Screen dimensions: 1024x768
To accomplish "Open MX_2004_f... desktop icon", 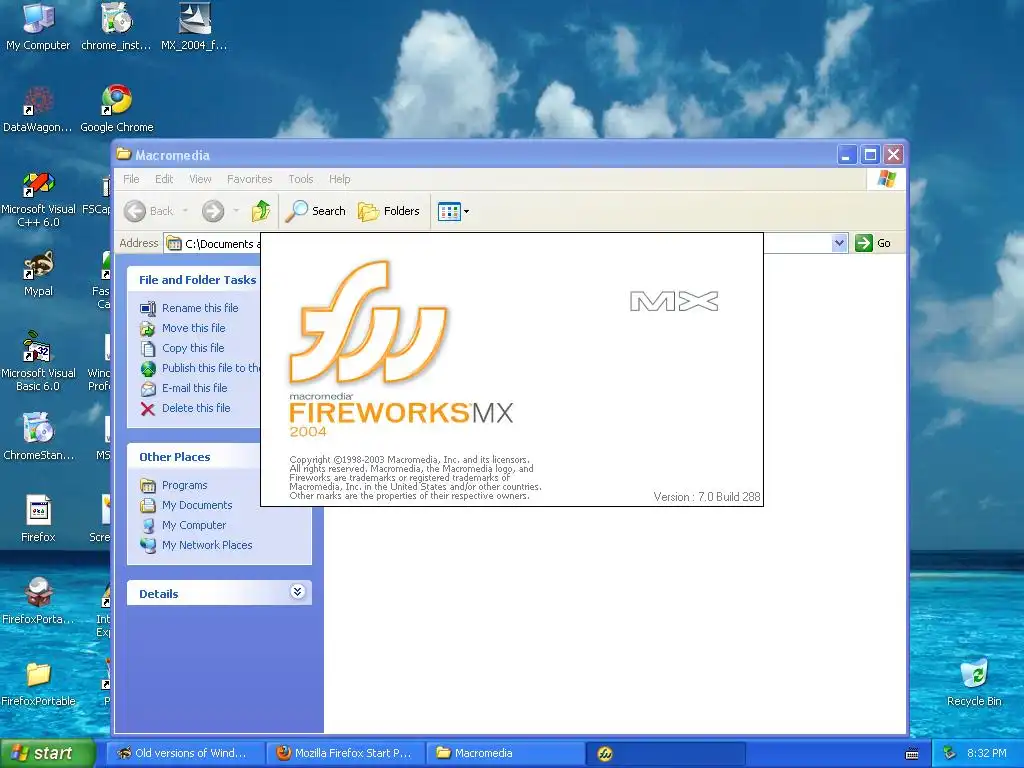I will 194,26.
